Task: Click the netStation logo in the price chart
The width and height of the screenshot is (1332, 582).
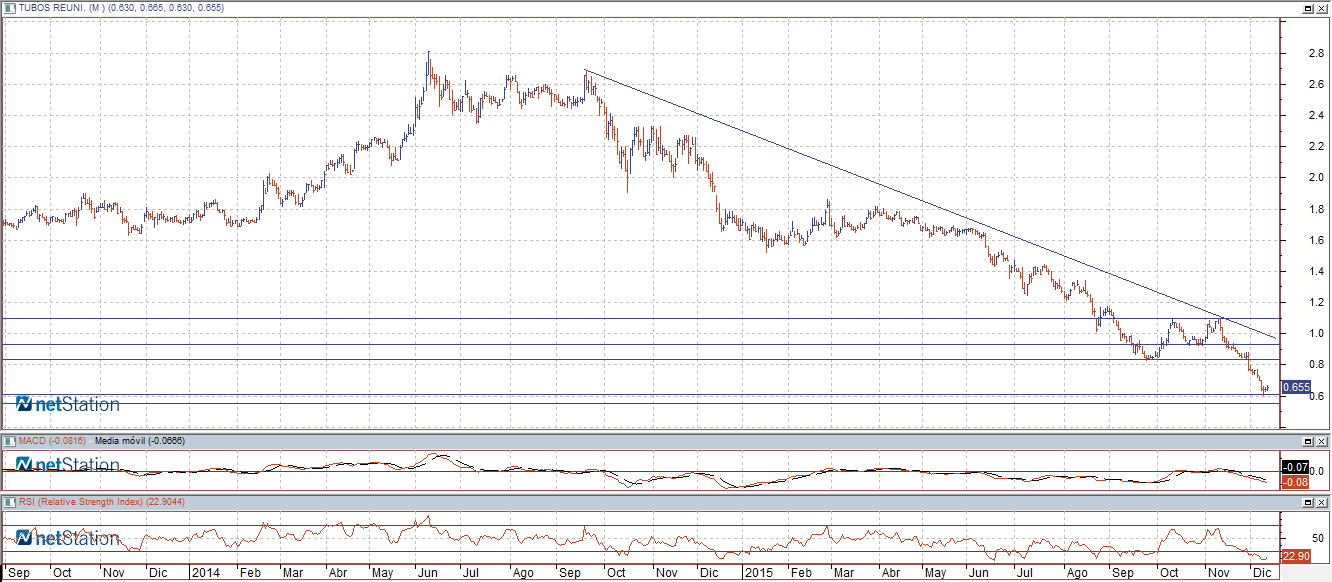Action: coord(68,405)
